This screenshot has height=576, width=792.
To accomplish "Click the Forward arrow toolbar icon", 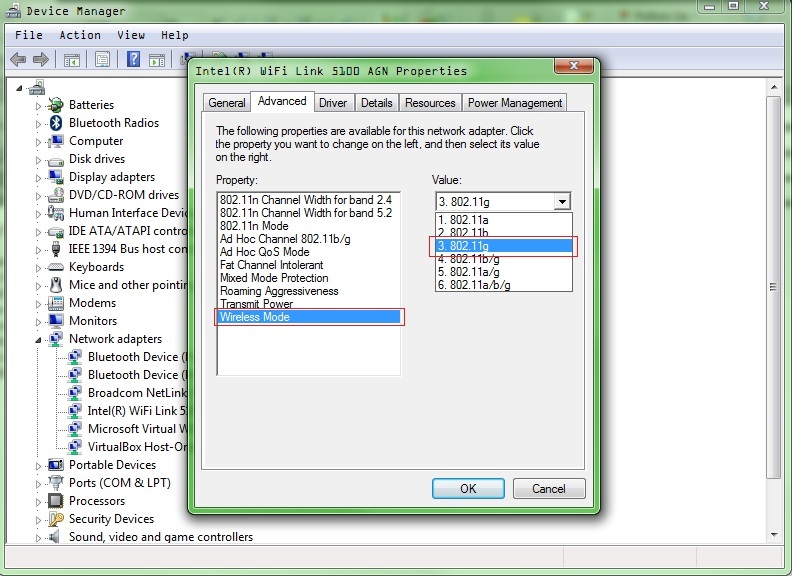I will [40, 60].
